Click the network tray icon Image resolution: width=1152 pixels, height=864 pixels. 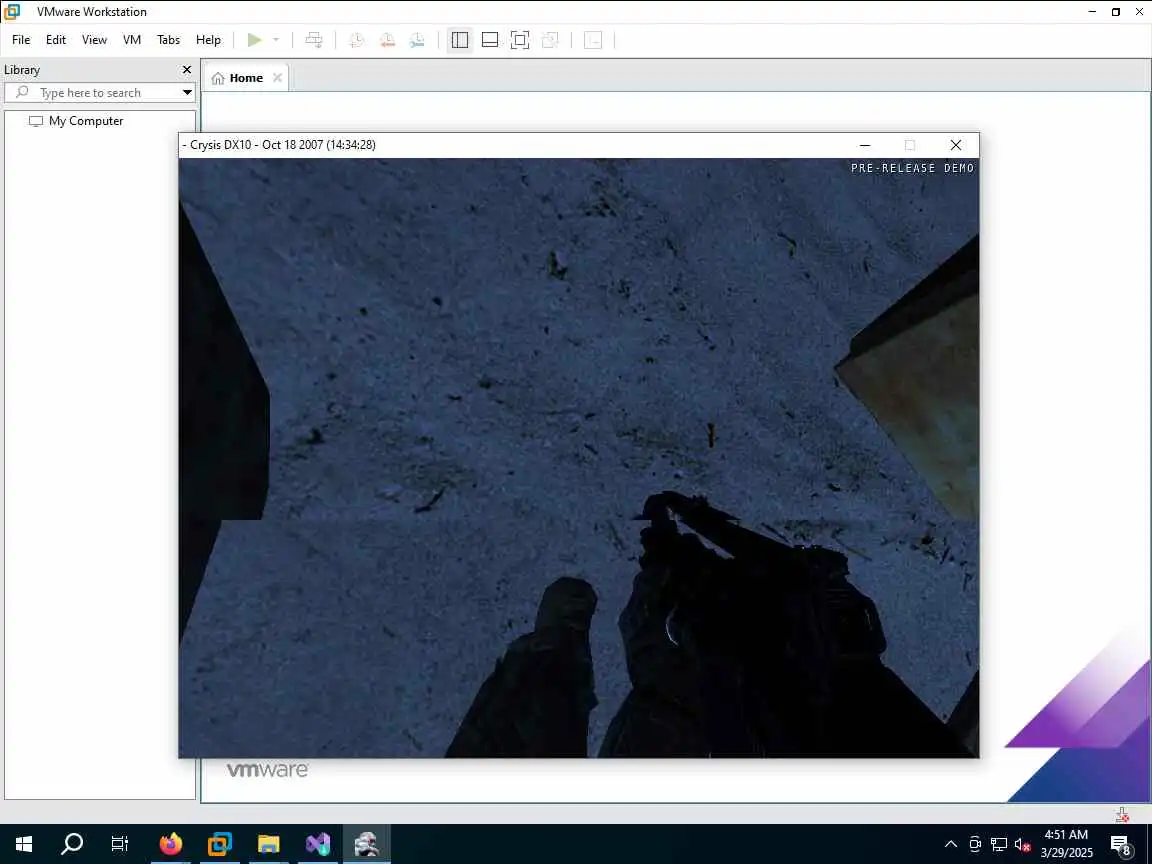(x=999, y=844)
